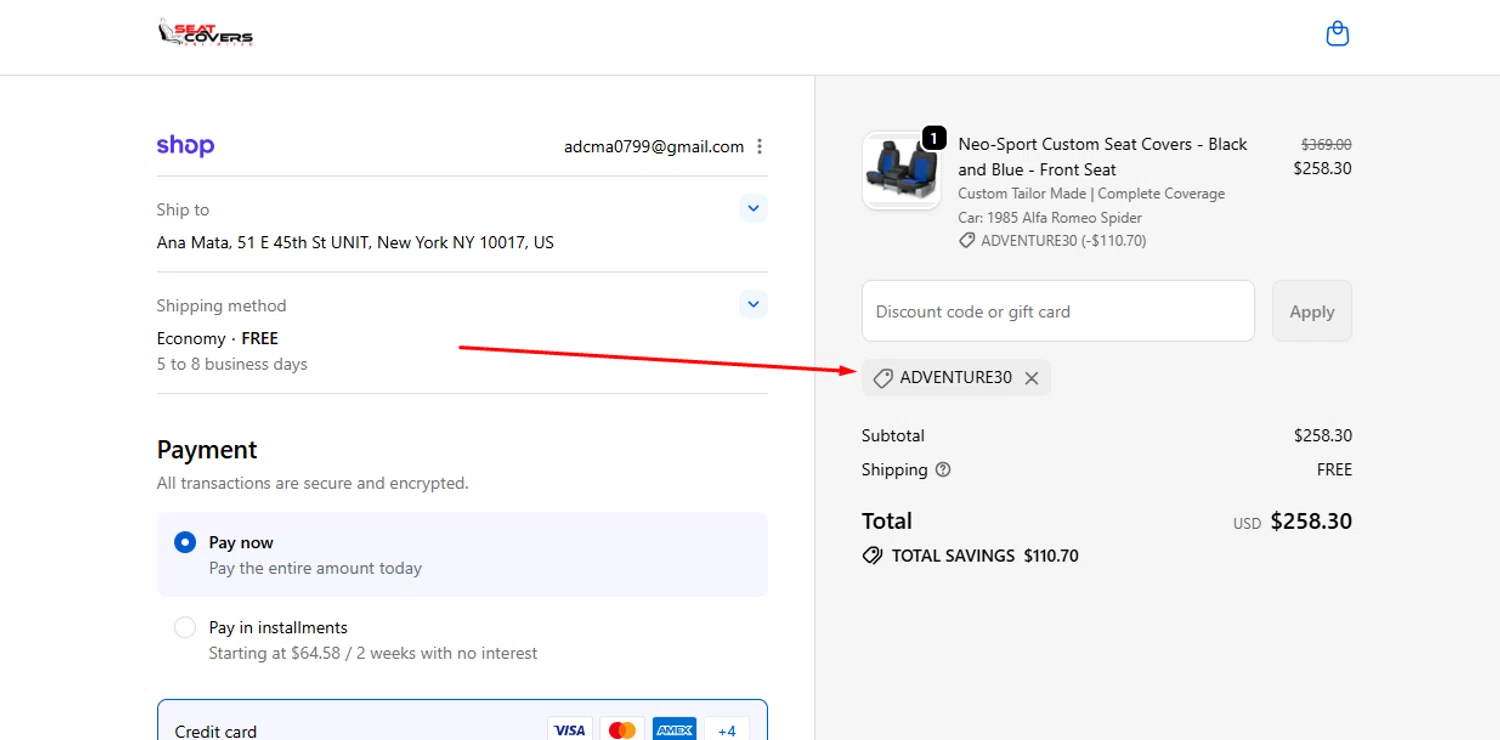This screenshot has width=1500, height=740.
Task: Click the struck-through $369.00 price
Action: pos(1326,144)
